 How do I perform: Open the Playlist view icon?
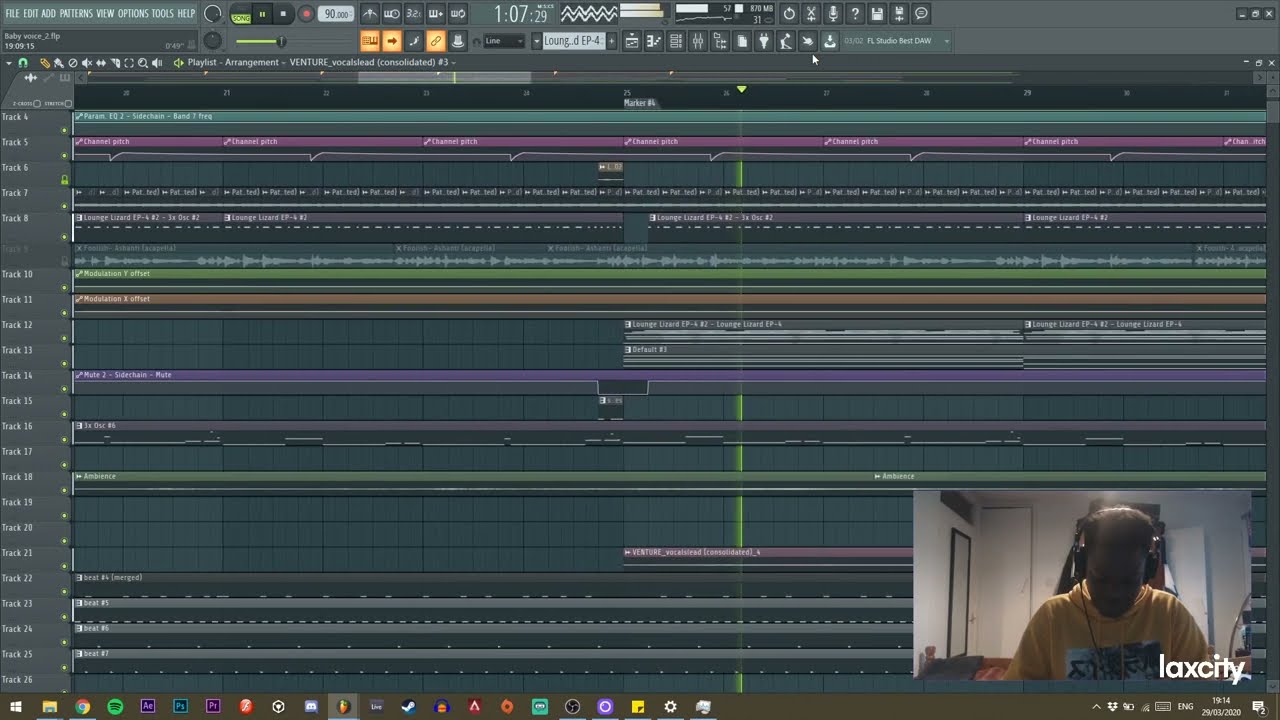tap(632, 41)
